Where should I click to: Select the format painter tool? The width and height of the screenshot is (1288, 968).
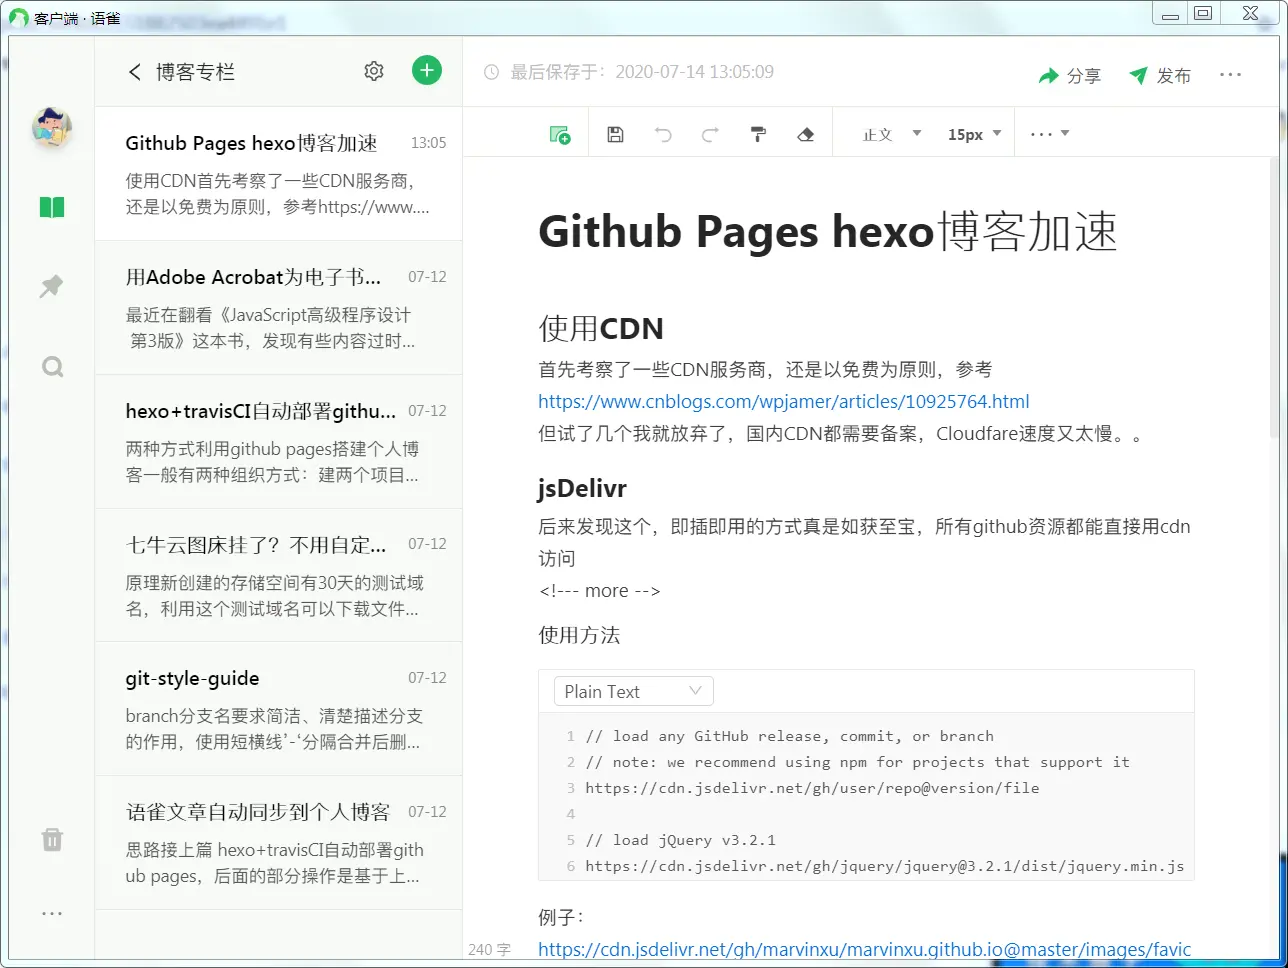click(758, 134)
